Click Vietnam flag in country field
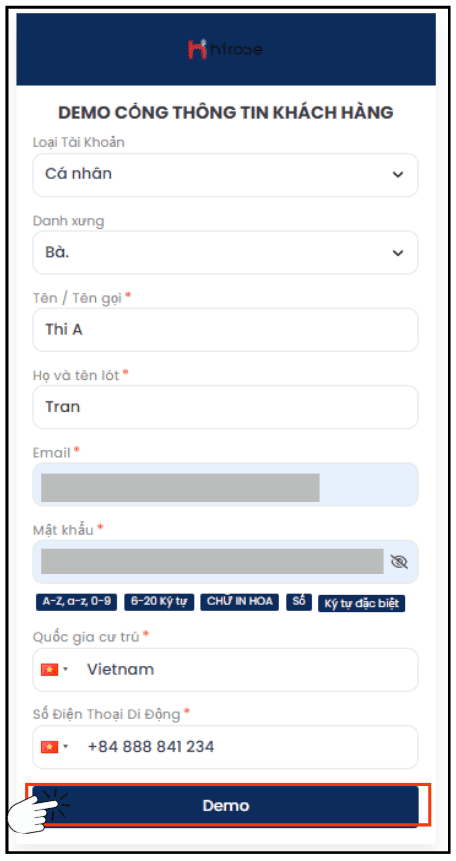The height and width of the screenshot is (861, 456). coord(49,670)
